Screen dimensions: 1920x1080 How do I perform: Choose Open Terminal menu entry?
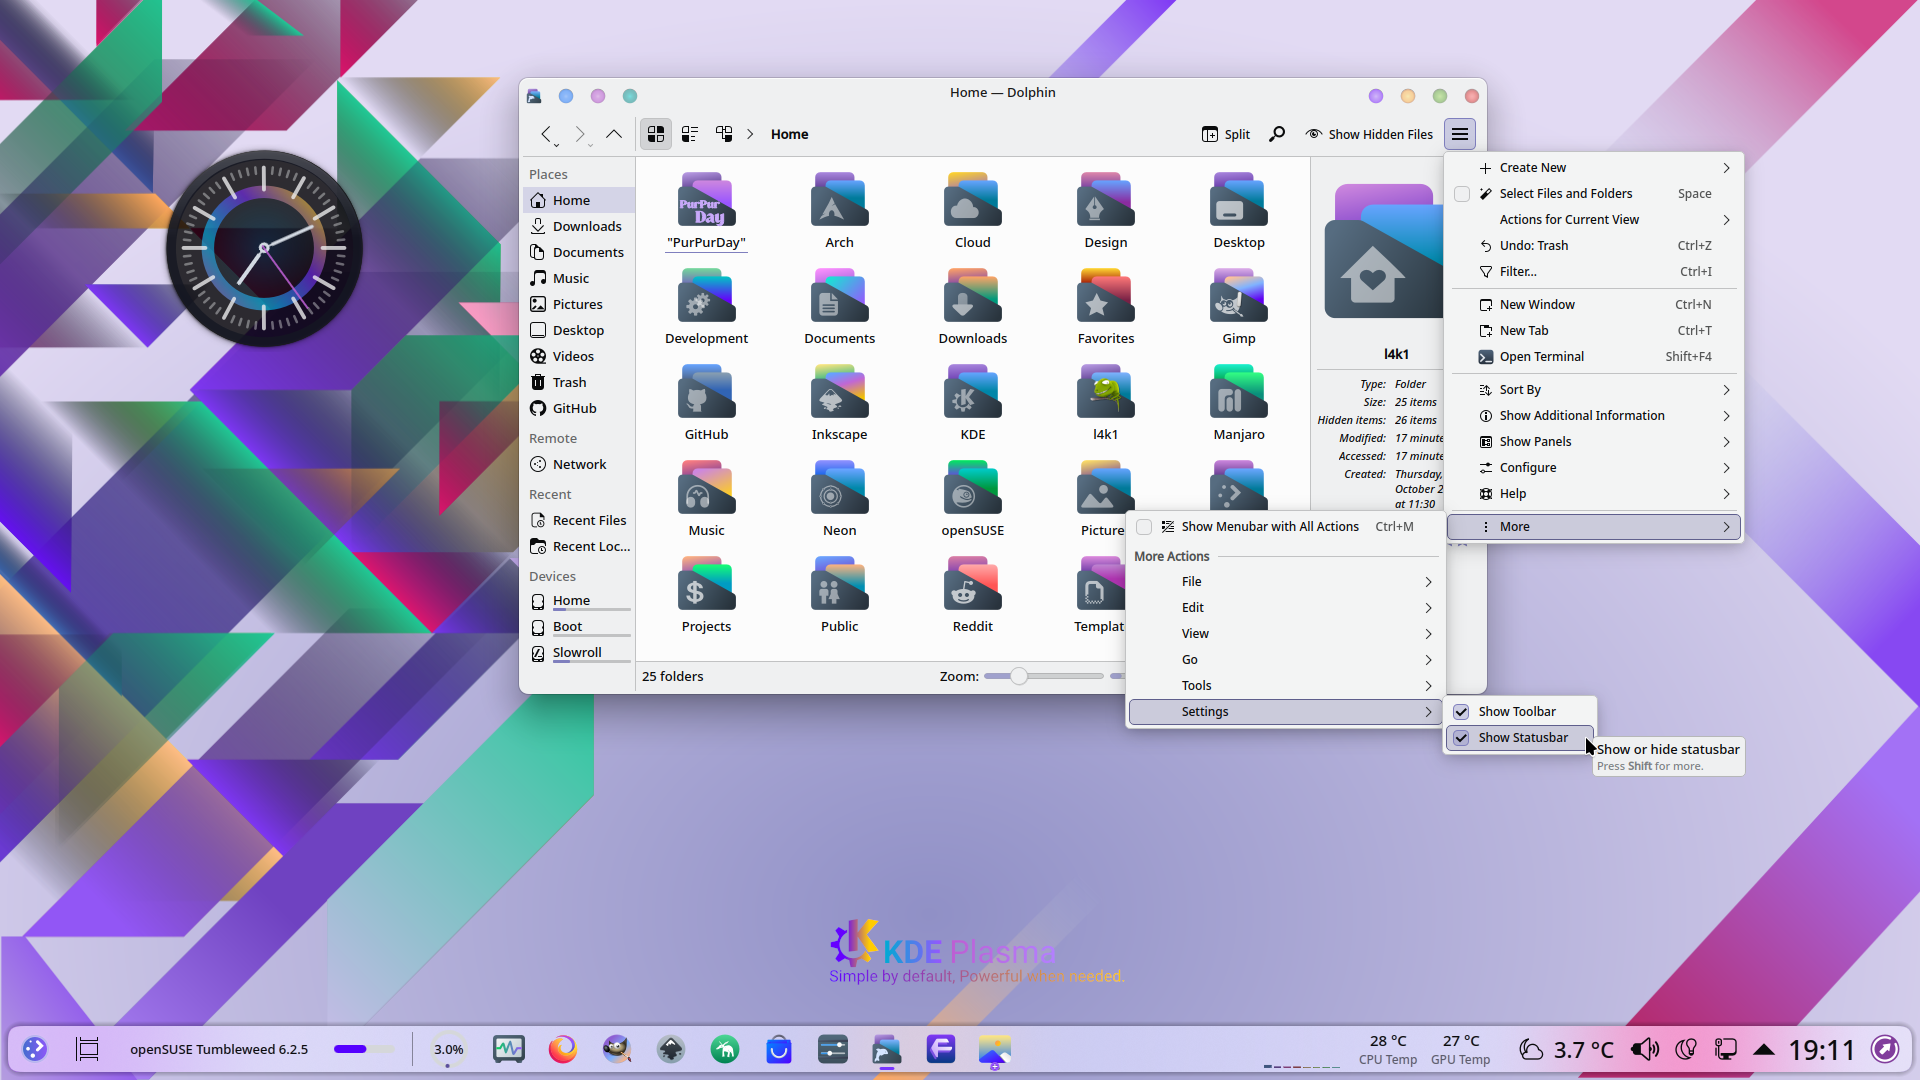(x=1595, y=357)
